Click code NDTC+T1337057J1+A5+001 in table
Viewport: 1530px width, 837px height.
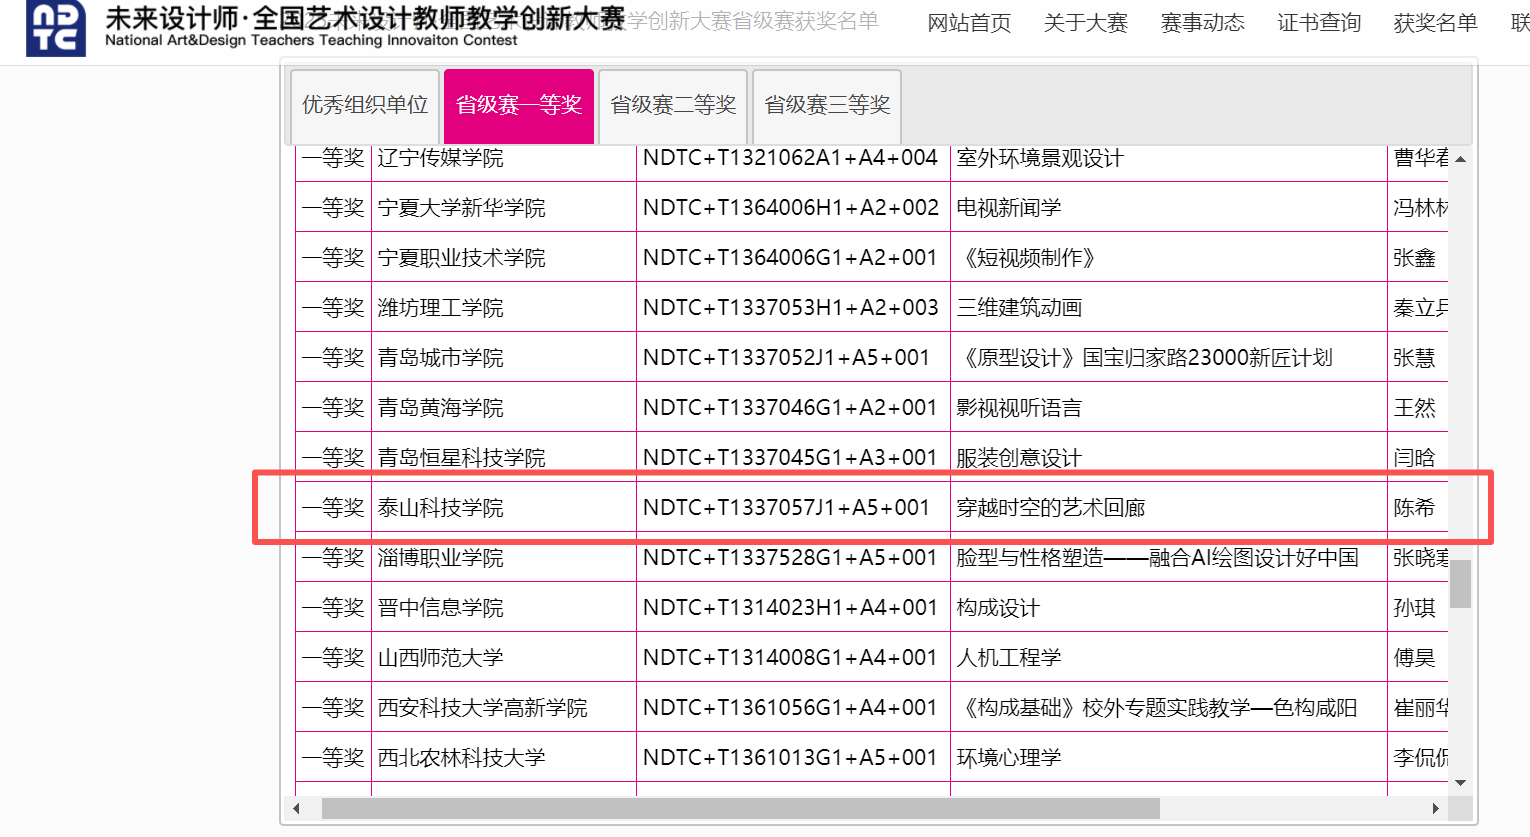pos(787,508)
